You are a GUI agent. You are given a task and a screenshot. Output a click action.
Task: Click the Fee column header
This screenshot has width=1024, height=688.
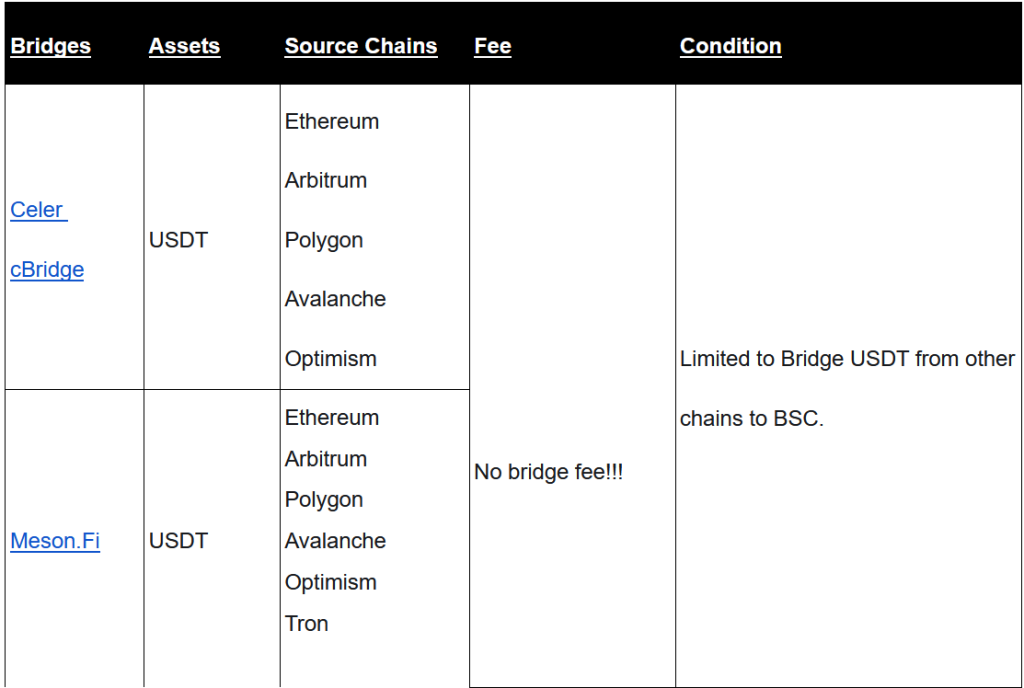coord(492,46)
